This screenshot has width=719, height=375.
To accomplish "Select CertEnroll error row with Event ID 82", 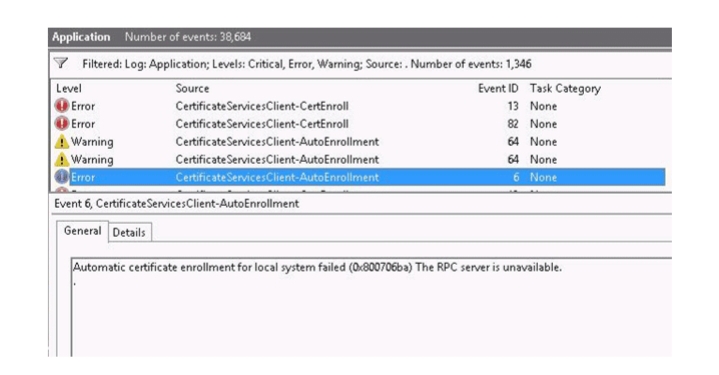I will (x=359, y=124).
